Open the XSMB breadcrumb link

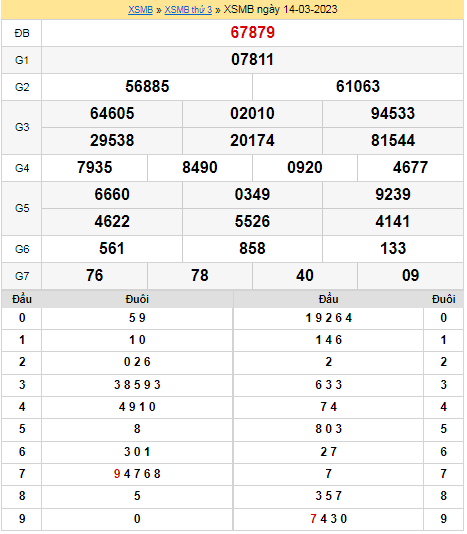click(140, 9)
